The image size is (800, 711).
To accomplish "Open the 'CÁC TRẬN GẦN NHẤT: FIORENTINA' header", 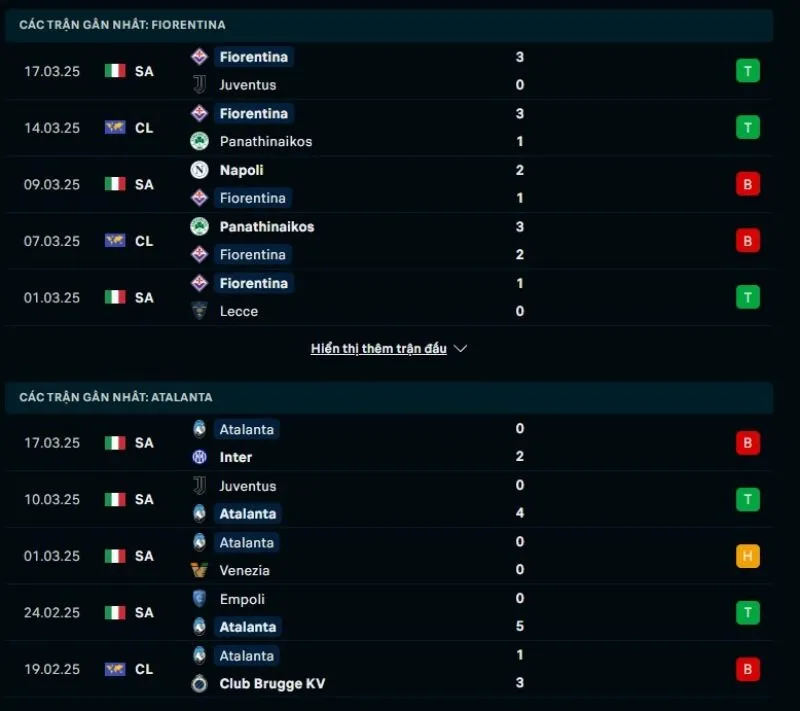I will [120, 24].
